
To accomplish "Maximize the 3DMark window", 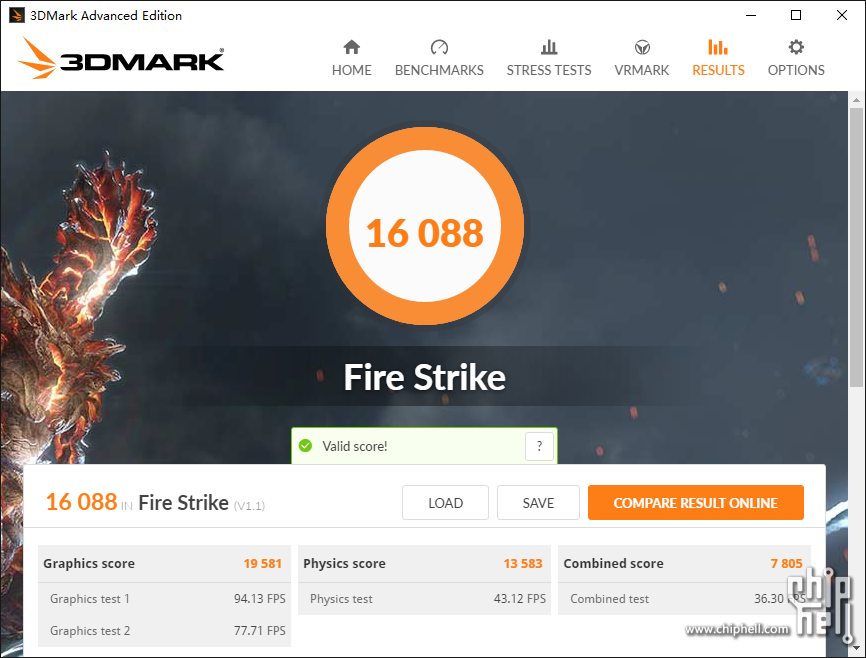I will pyautogui.click(x=796, y=15).
